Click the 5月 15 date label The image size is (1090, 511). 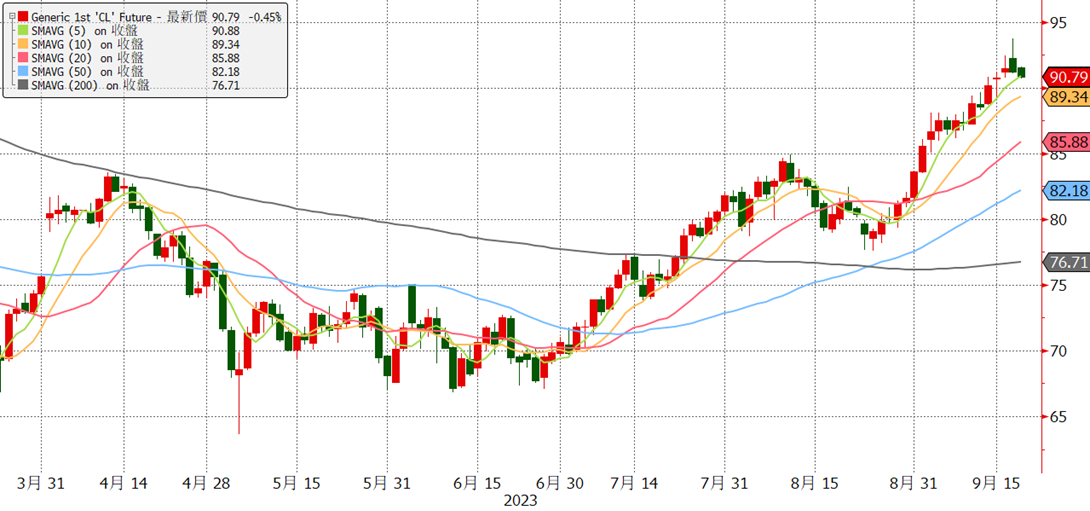[297, 482]
